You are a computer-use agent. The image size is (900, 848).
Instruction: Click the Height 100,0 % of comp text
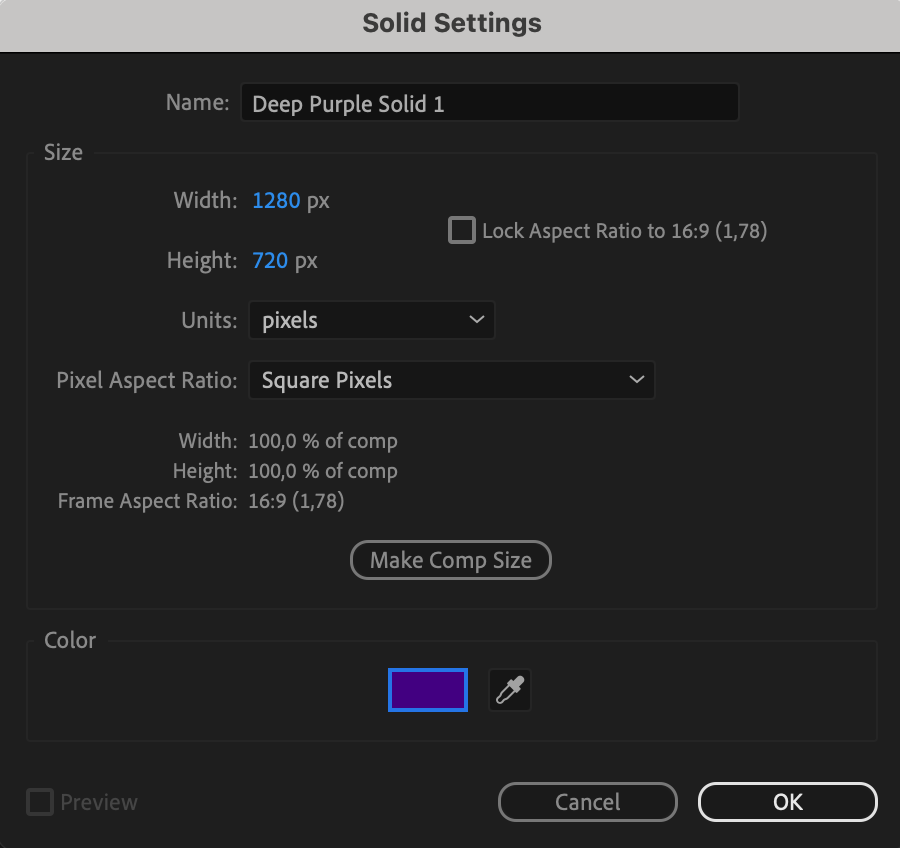pos(322,471)
